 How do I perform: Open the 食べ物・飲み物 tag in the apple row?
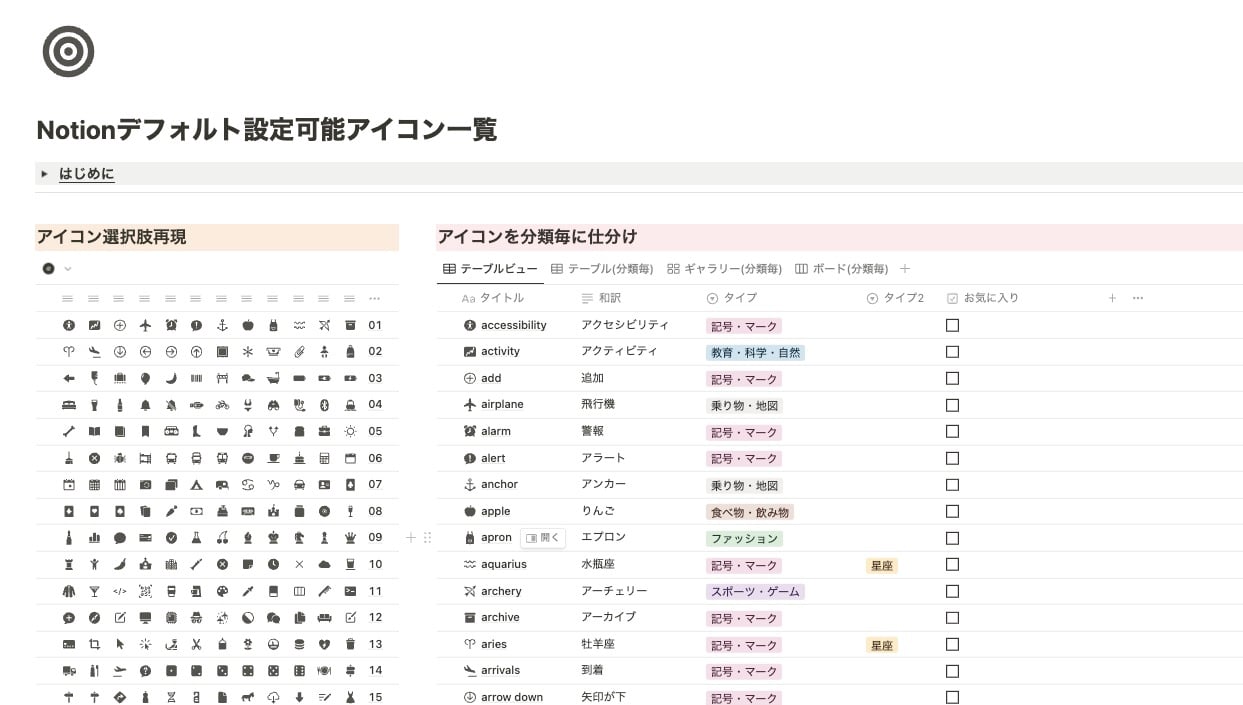tap(750, 511)
